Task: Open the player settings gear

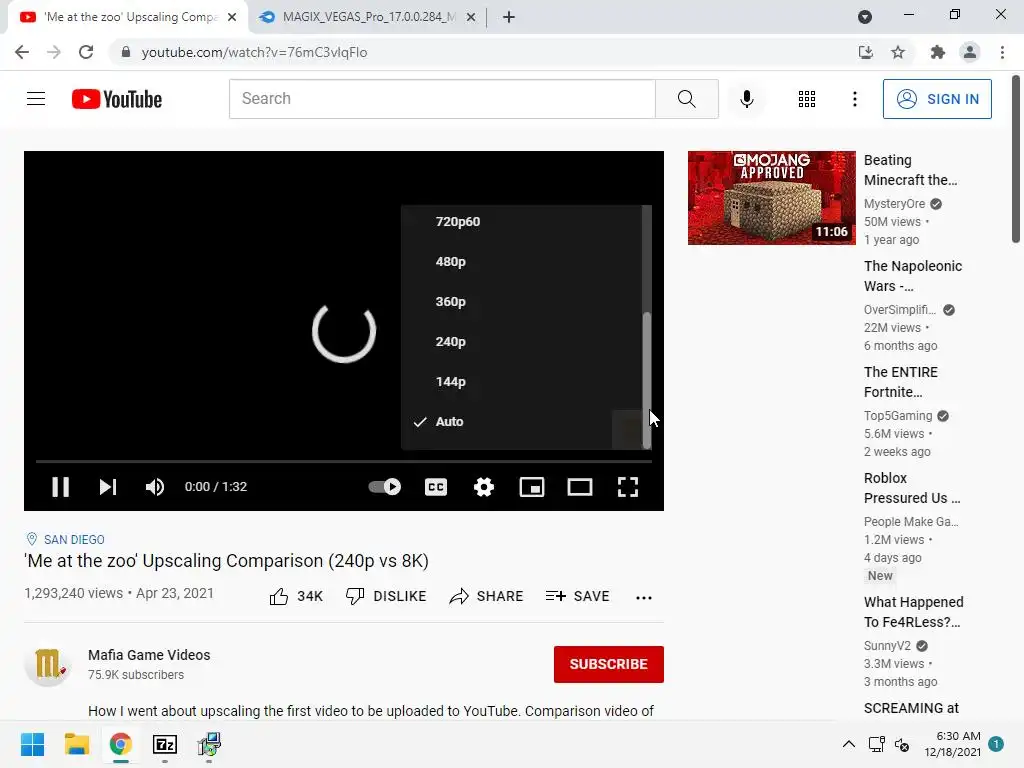Action: click(x=483, y=487)
